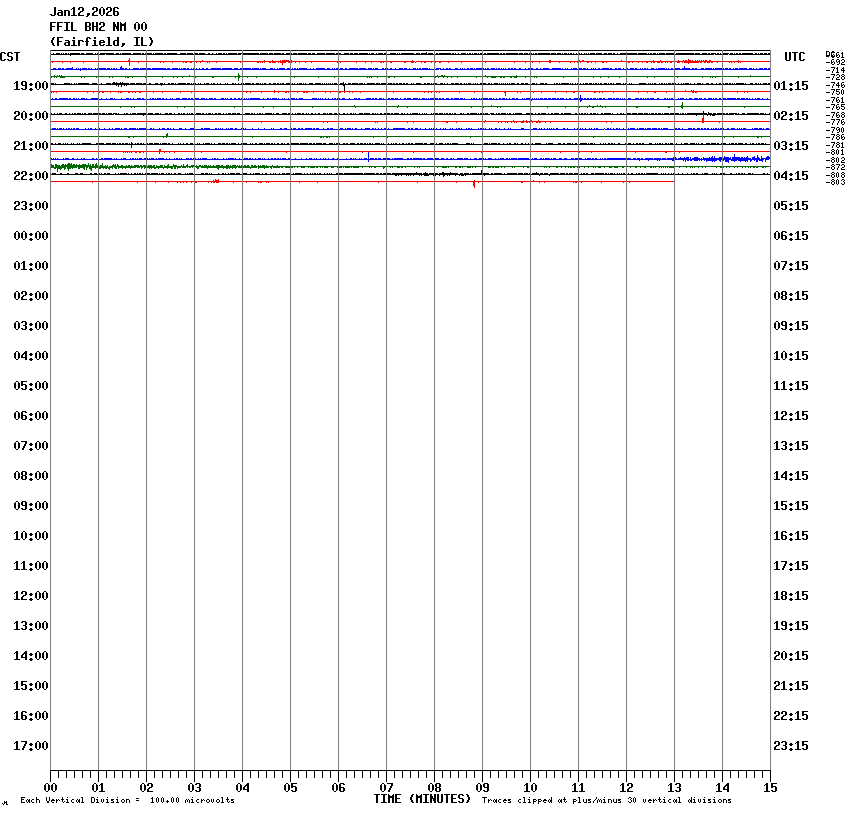The width and height of the screenshot is (850, 814).
Task: Select the FFIL BH2 NM 00 station label
Action: (98, 27)
